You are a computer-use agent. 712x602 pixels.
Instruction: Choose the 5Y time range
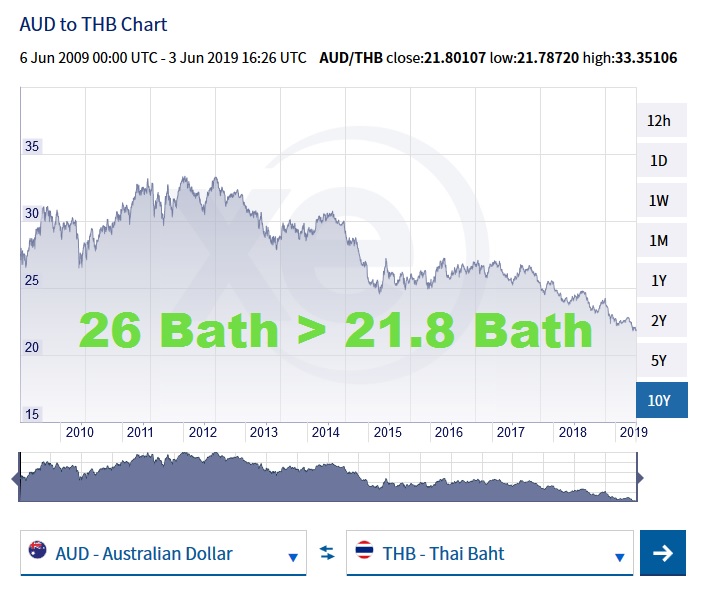[x=658, y=361]
